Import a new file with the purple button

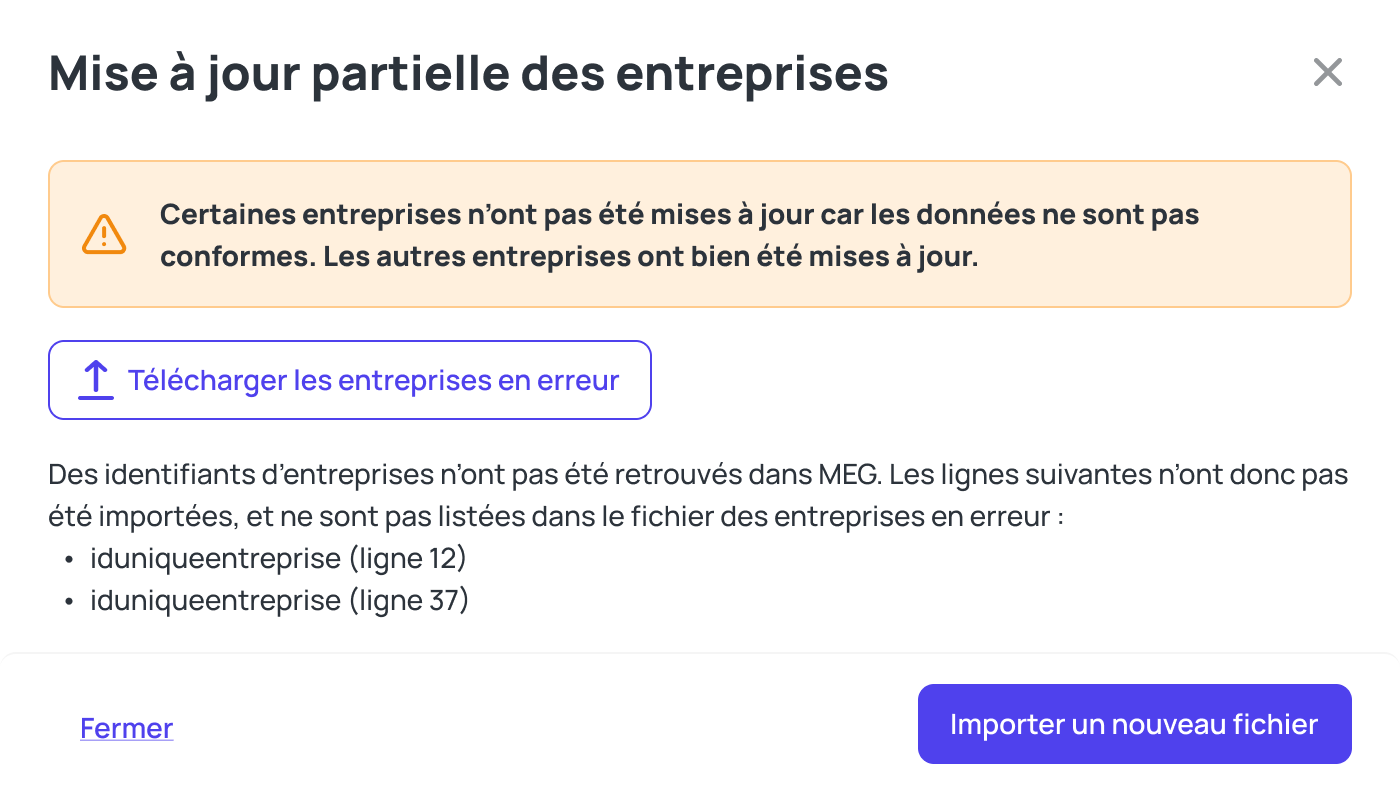click(x=1134, y=724)
